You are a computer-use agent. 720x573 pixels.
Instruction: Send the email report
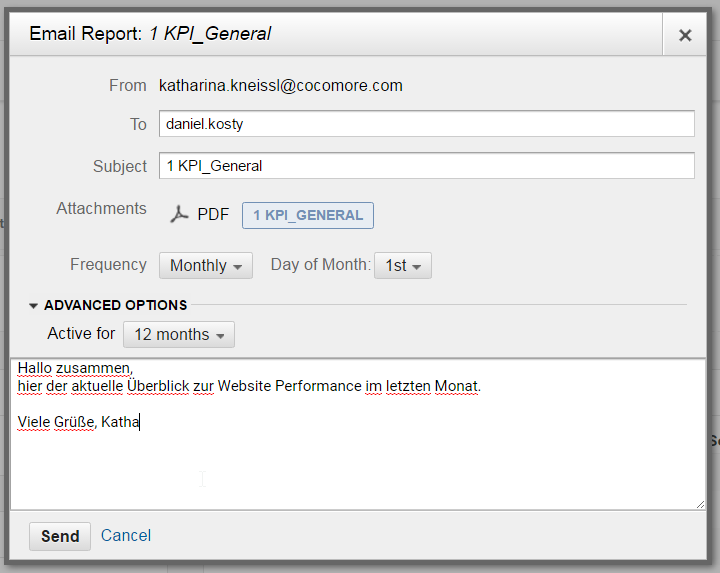coord(60,536)
